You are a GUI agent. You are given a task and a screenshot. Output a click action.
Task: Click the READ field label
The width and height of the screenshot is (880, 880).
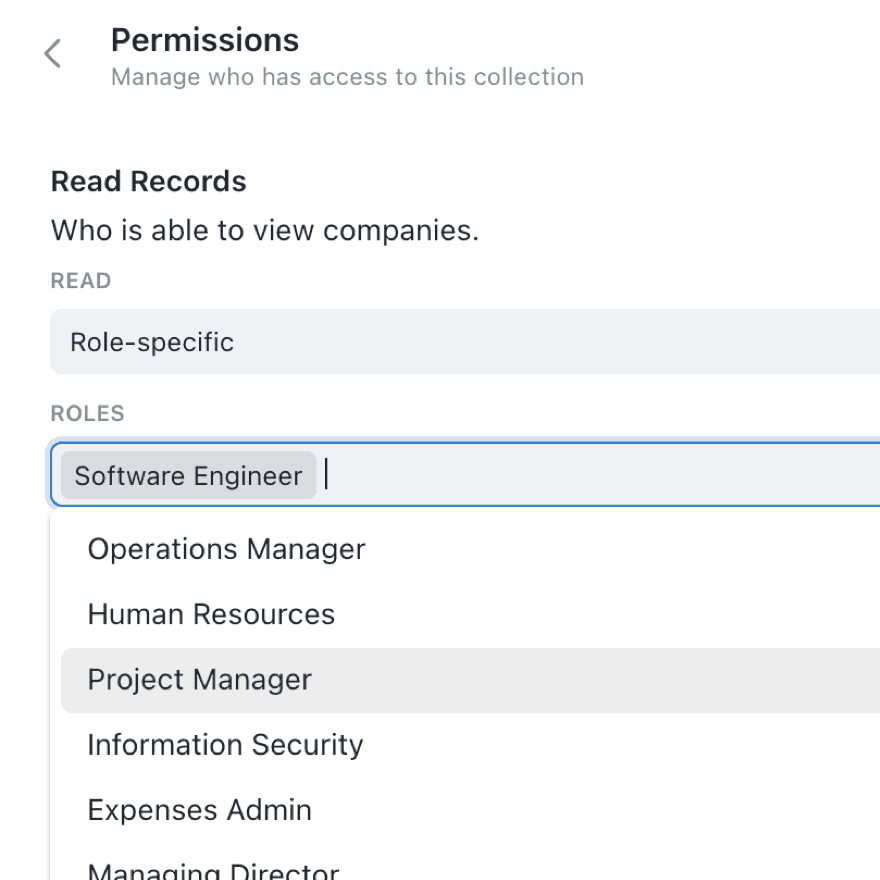pos(81,281)
